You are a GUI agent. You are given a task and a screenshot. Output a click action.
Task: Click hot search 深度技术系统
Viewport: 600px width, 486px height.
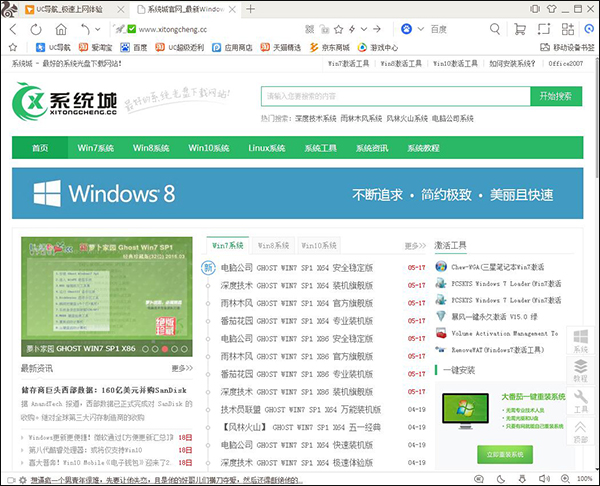(x=316, y=119)
